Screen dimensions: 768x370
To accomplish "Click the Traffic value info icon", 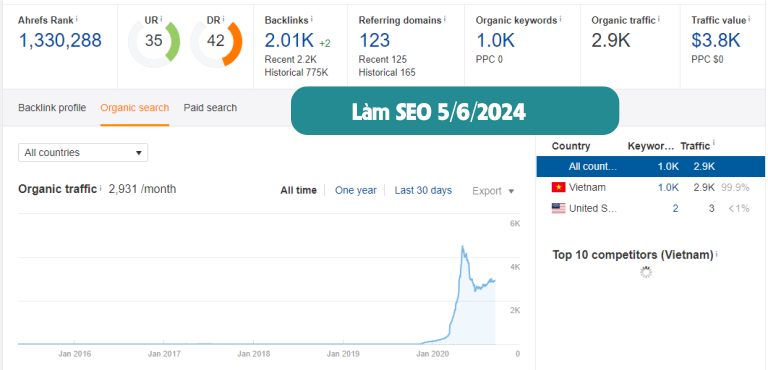I will click(750, 19).
